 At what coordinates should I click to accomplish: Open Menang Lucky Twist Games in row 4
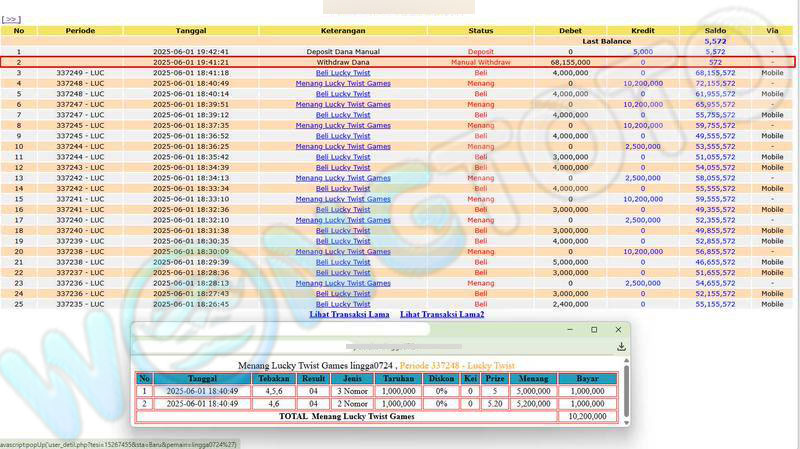click(x=343, y=83)
